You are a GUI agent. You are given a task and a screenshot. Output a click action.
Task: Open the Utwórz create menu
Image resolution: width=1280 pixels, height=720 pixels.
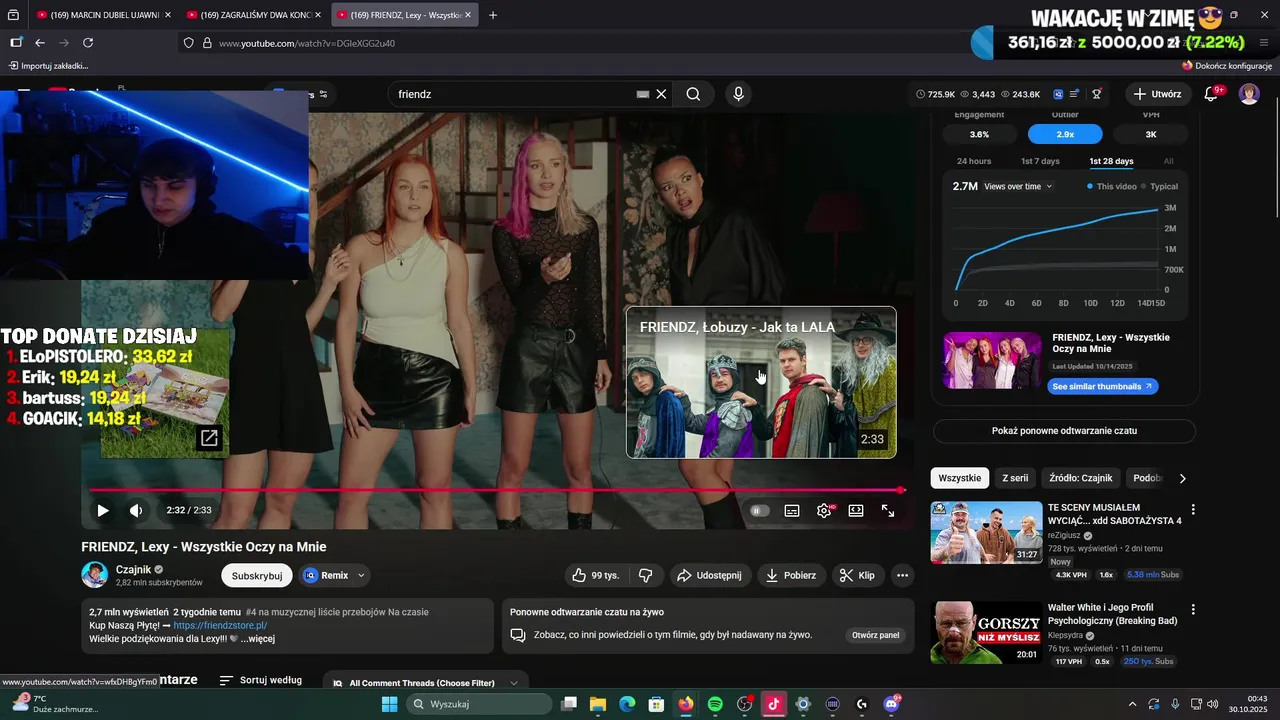(1158, 94)
